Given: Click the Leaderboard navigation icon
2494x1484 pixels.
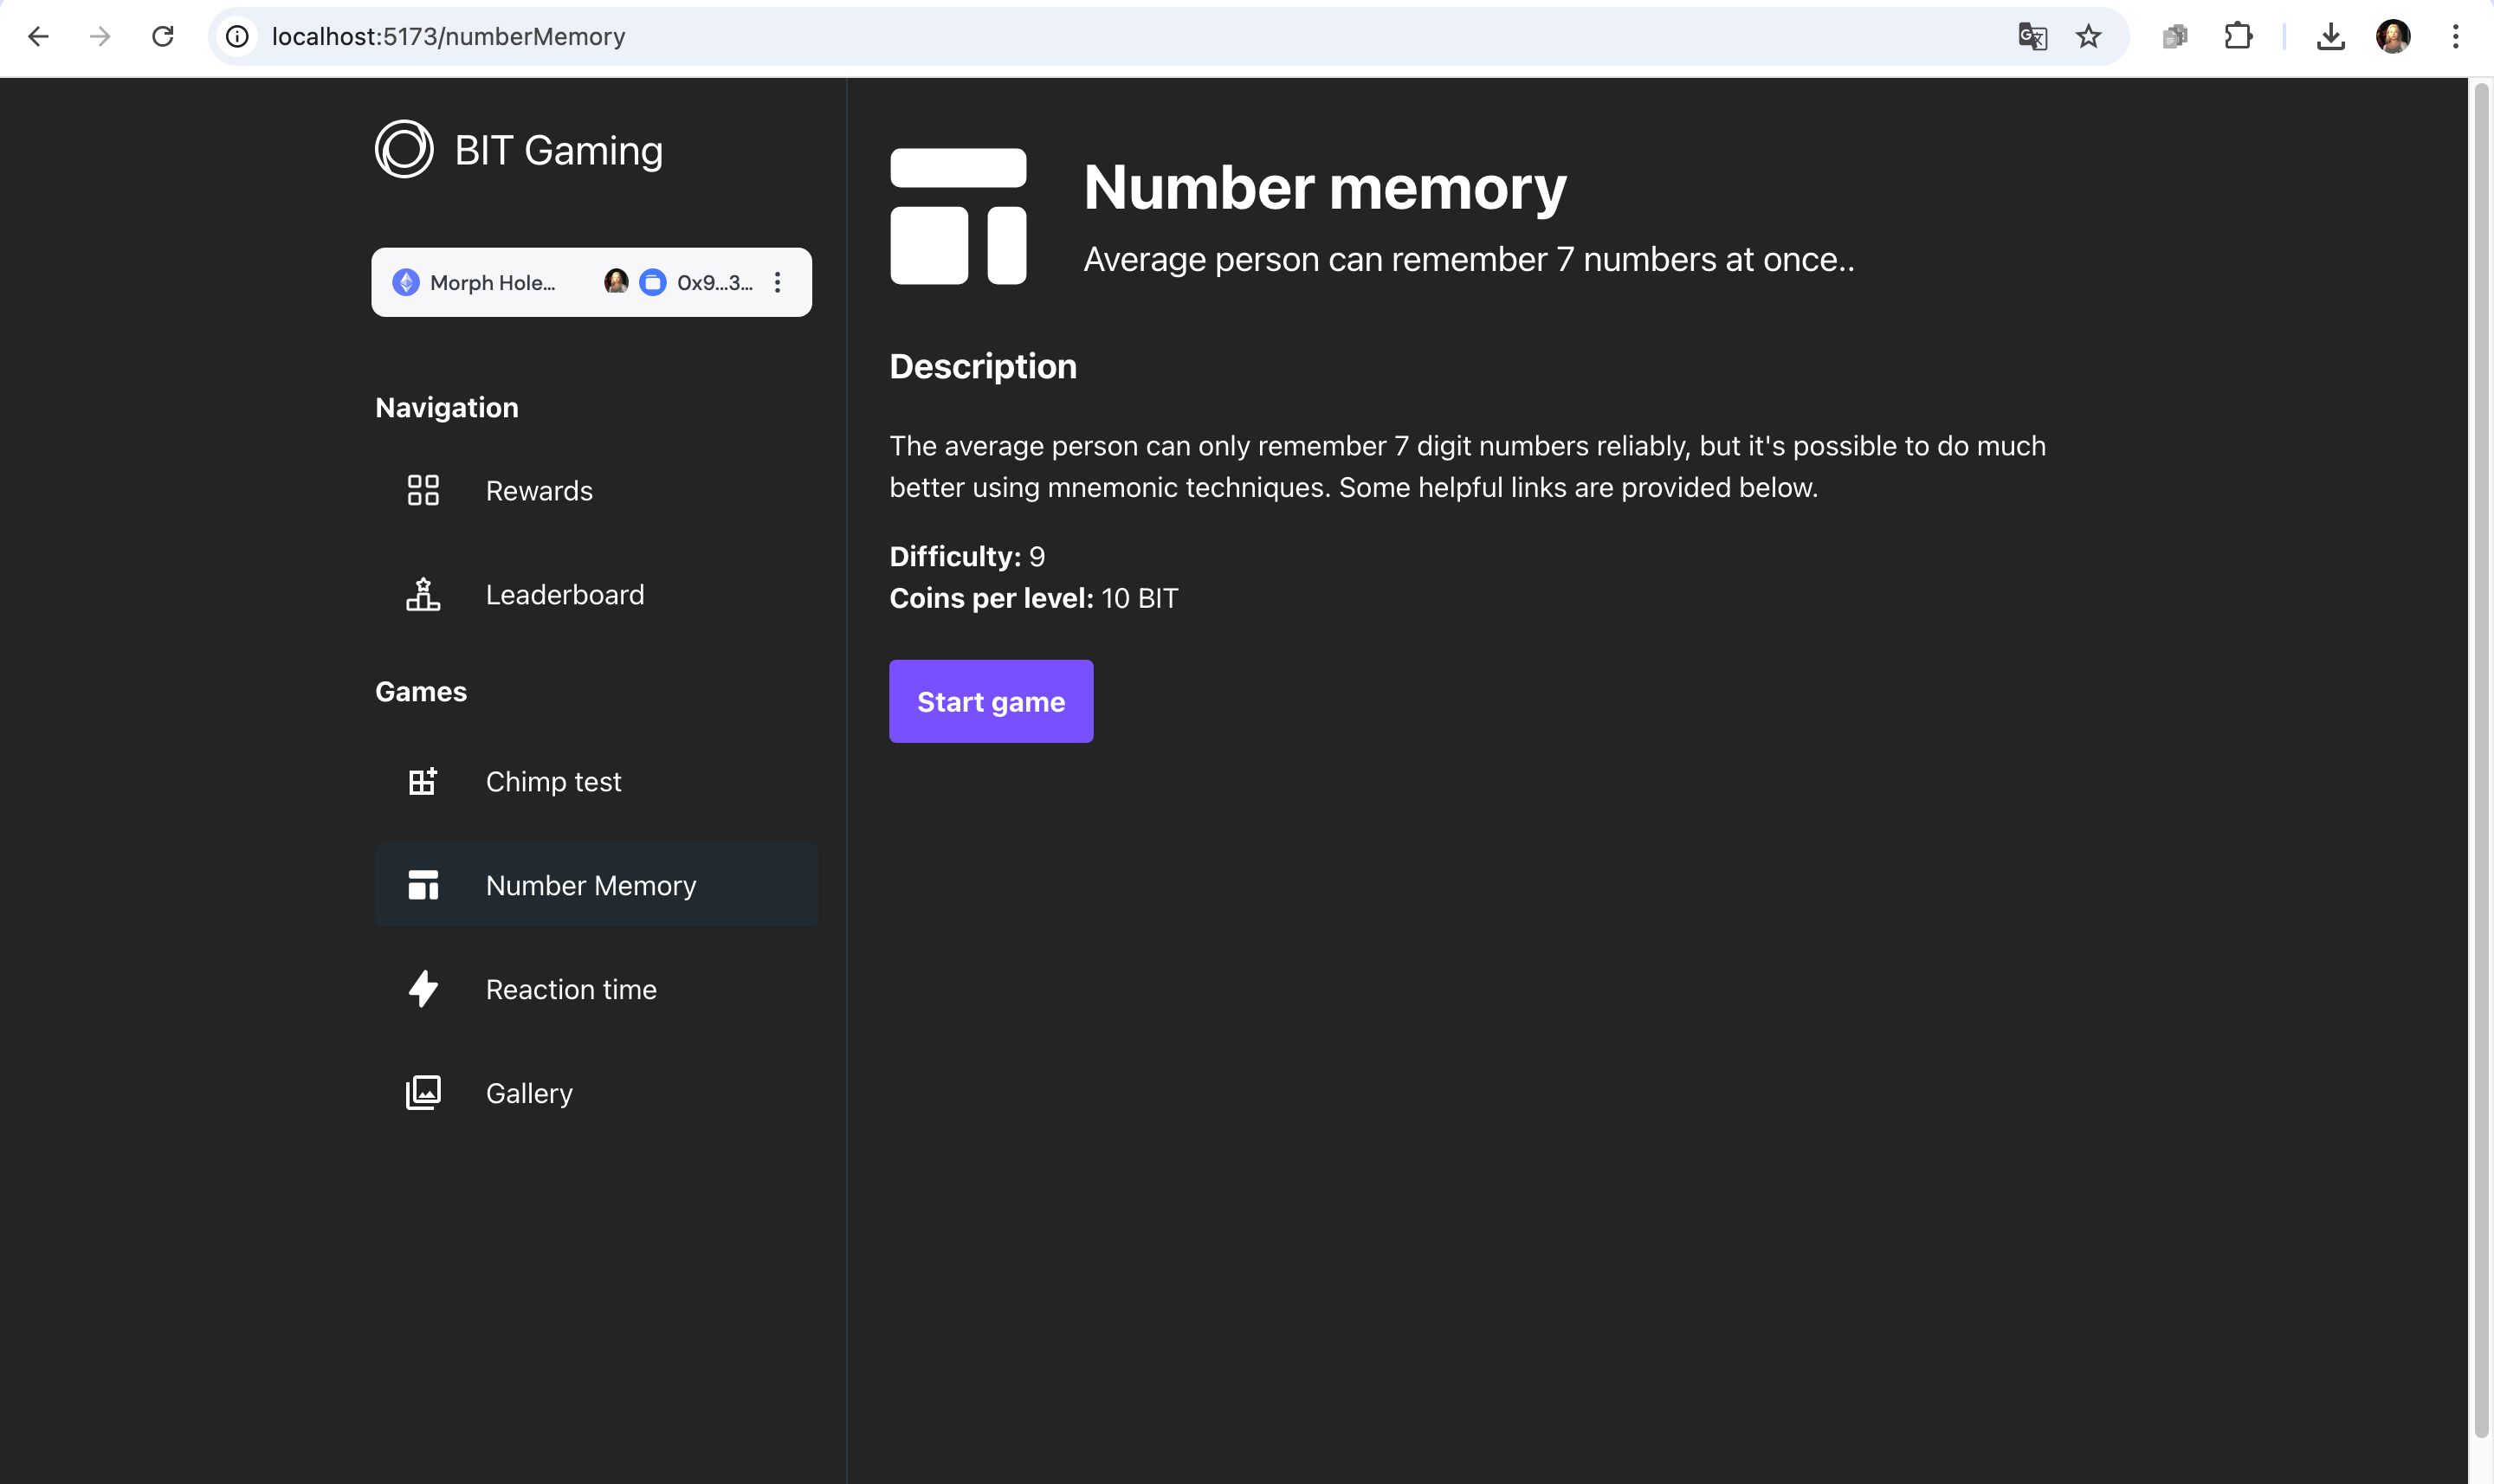Looking at the screenshot, I should (x=420, y=594).
